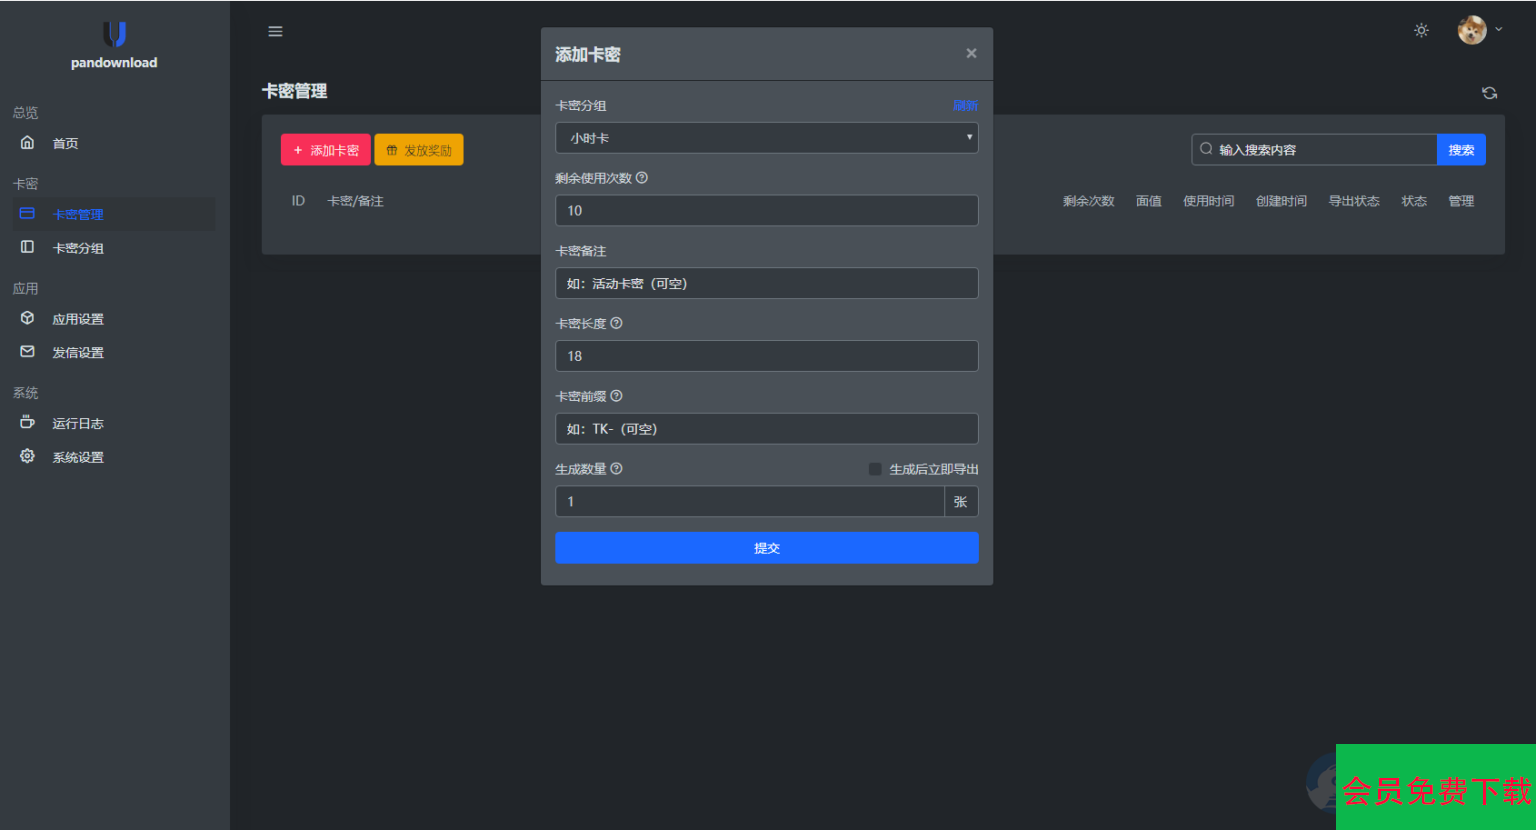Click the pandownload logo icon

point(114,35)
